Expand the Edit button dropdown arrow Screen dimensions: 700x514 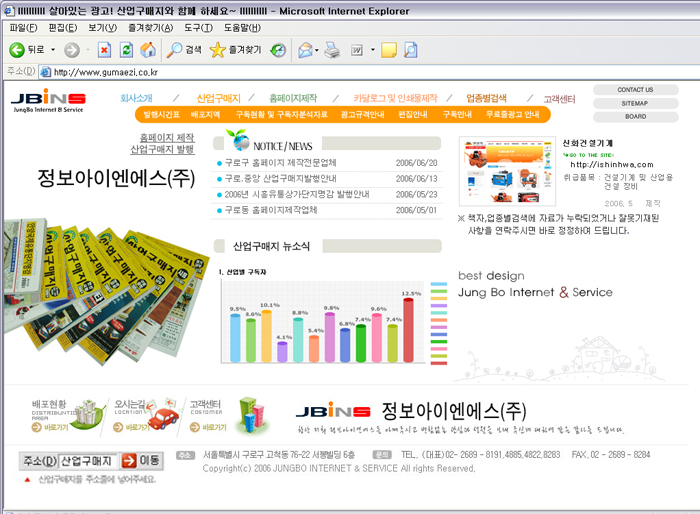tap(373, 50)
